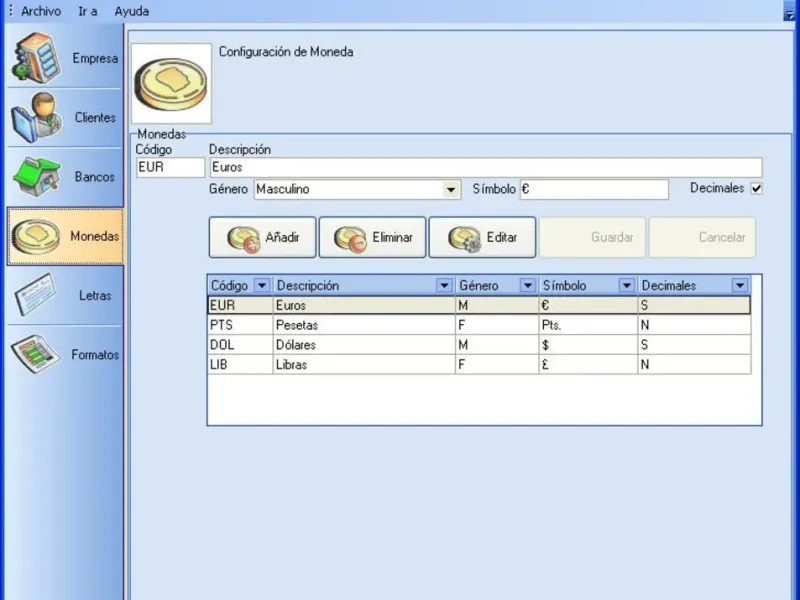The image size is (800, 600).
Task: Open the Género column filter arrow
Action: pyautogui.click(x=528, y=285)
